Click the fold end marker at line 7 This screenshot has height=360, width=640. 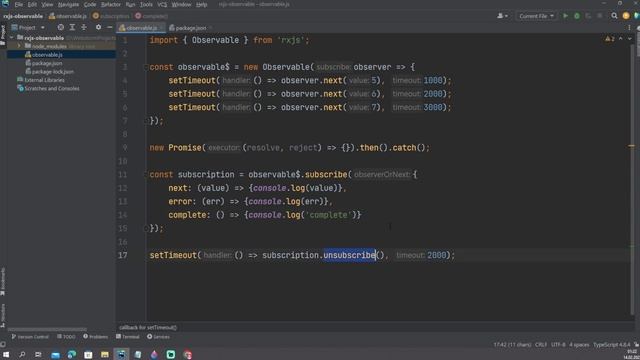pos(146,121)
